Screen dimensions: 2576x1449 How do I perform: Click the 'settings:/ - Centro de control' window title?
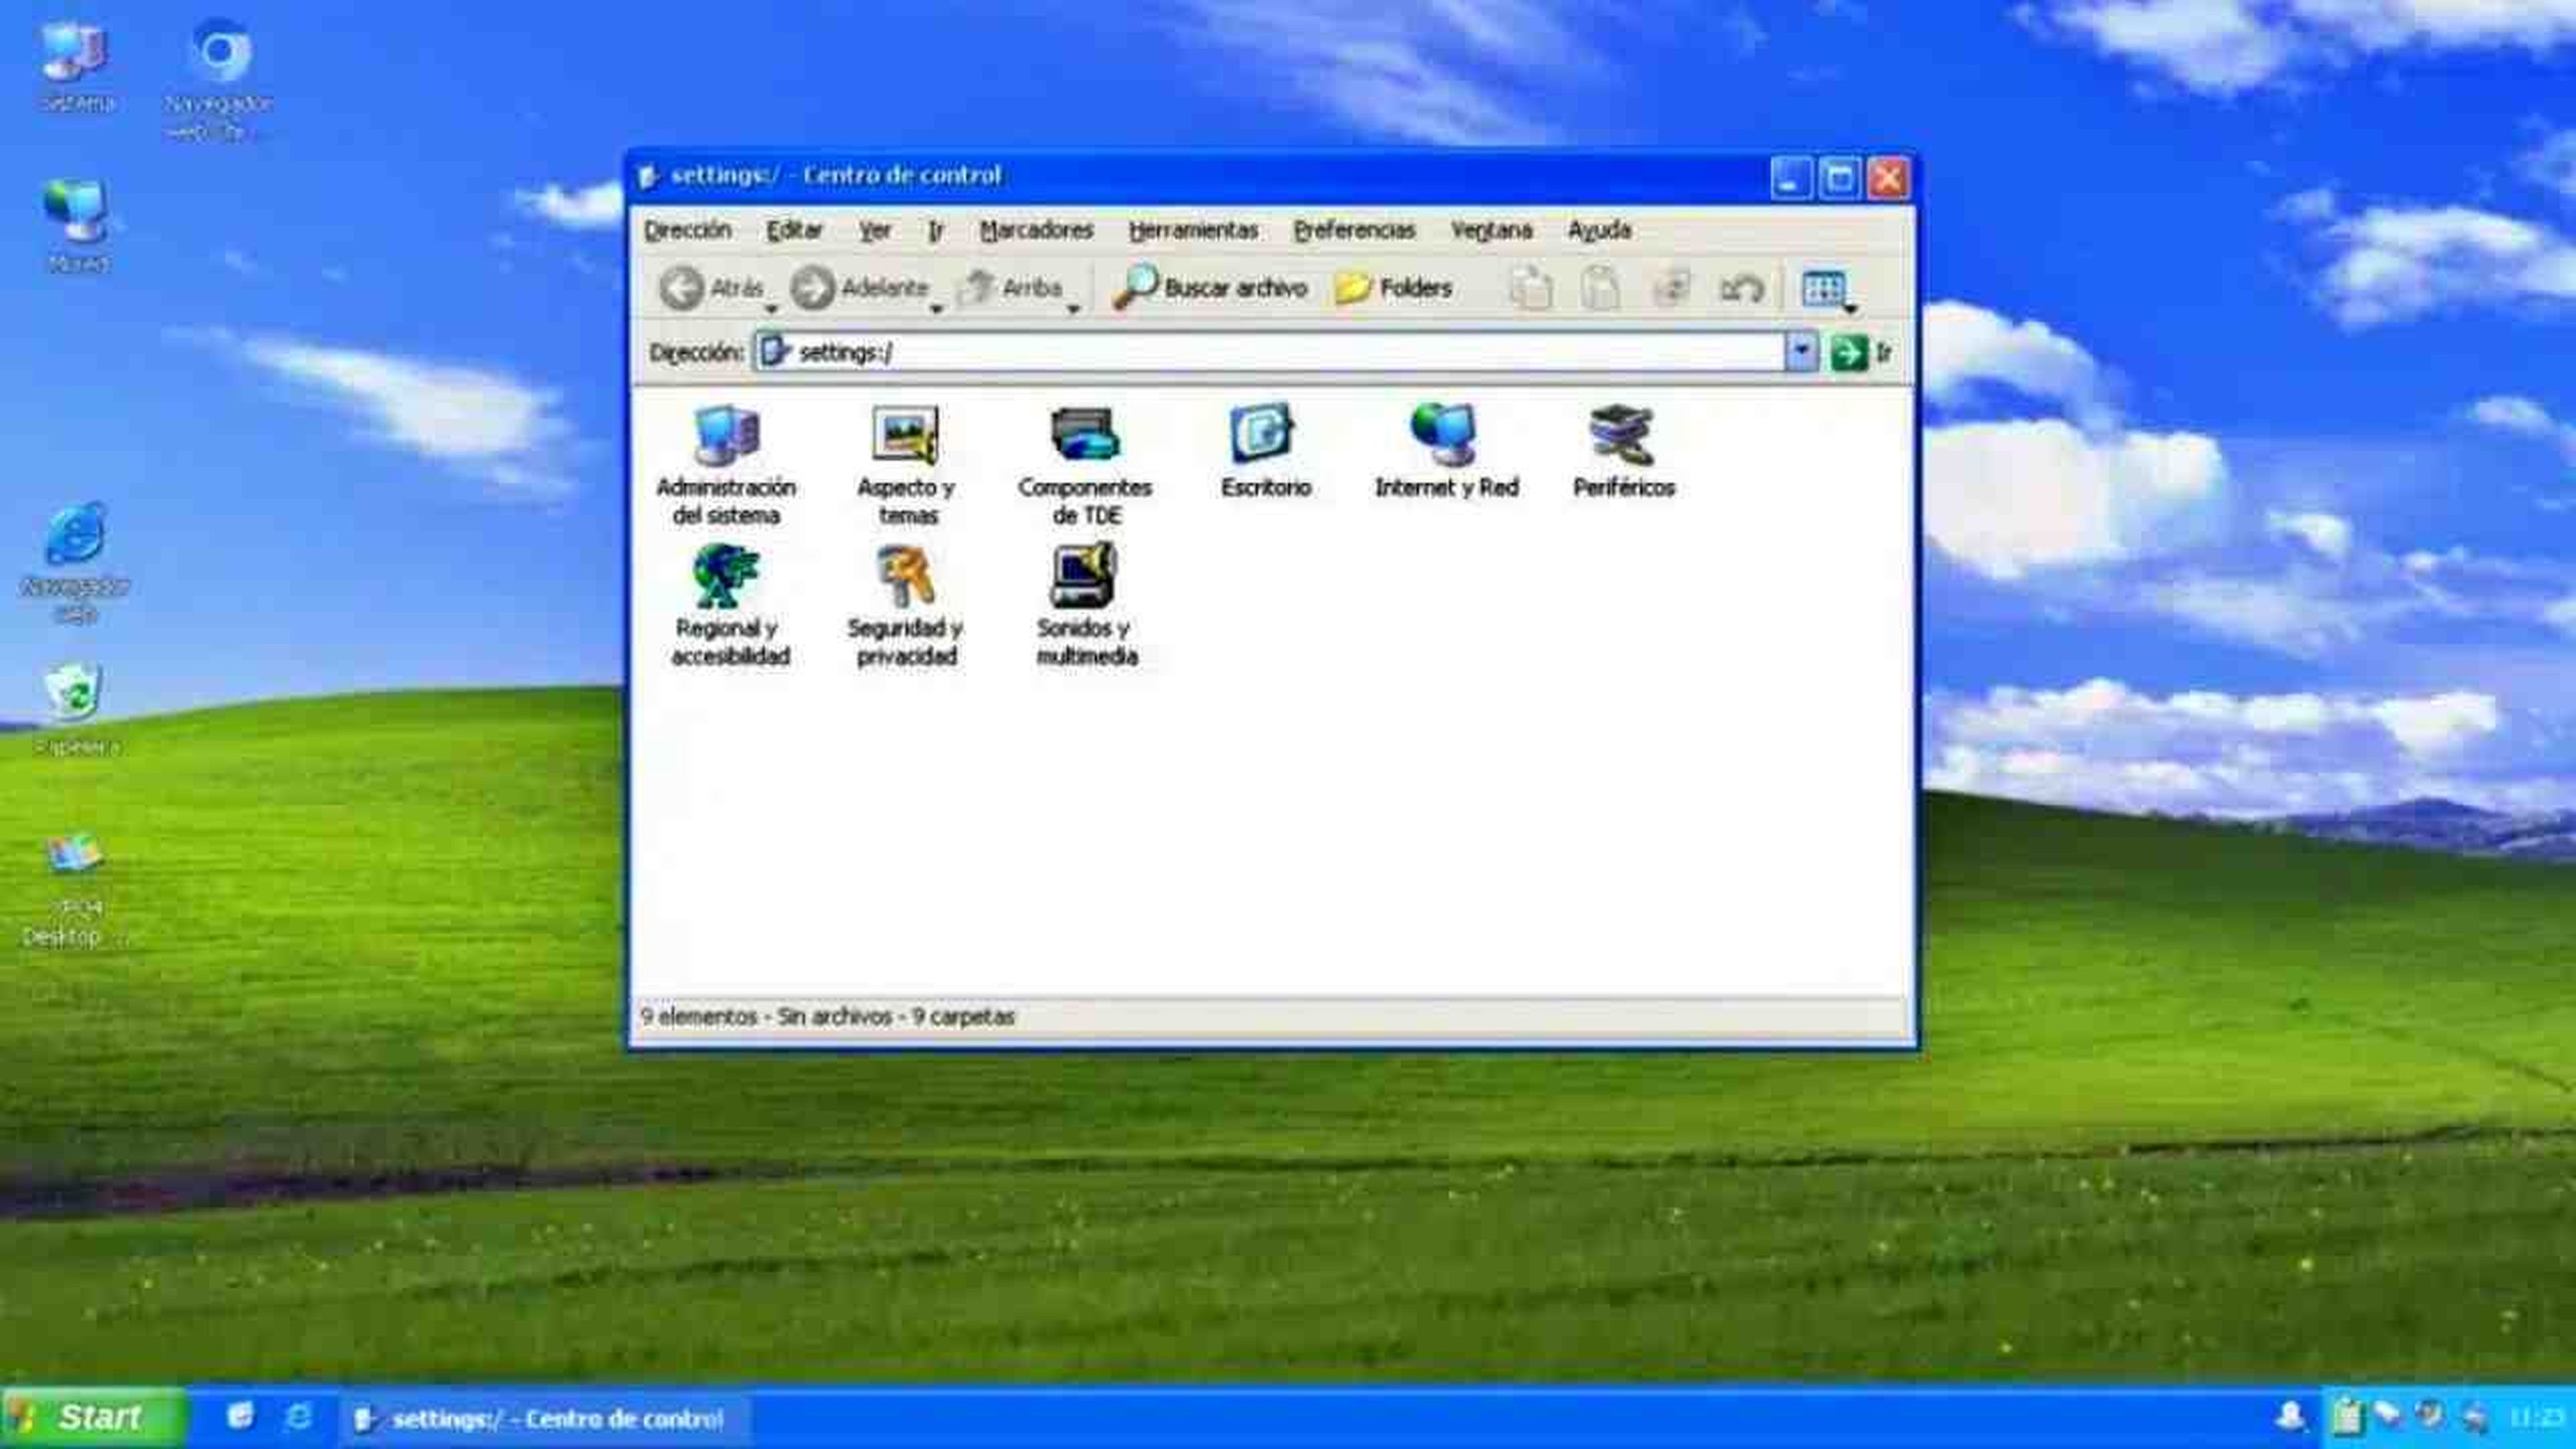click(x=835, y=175)
